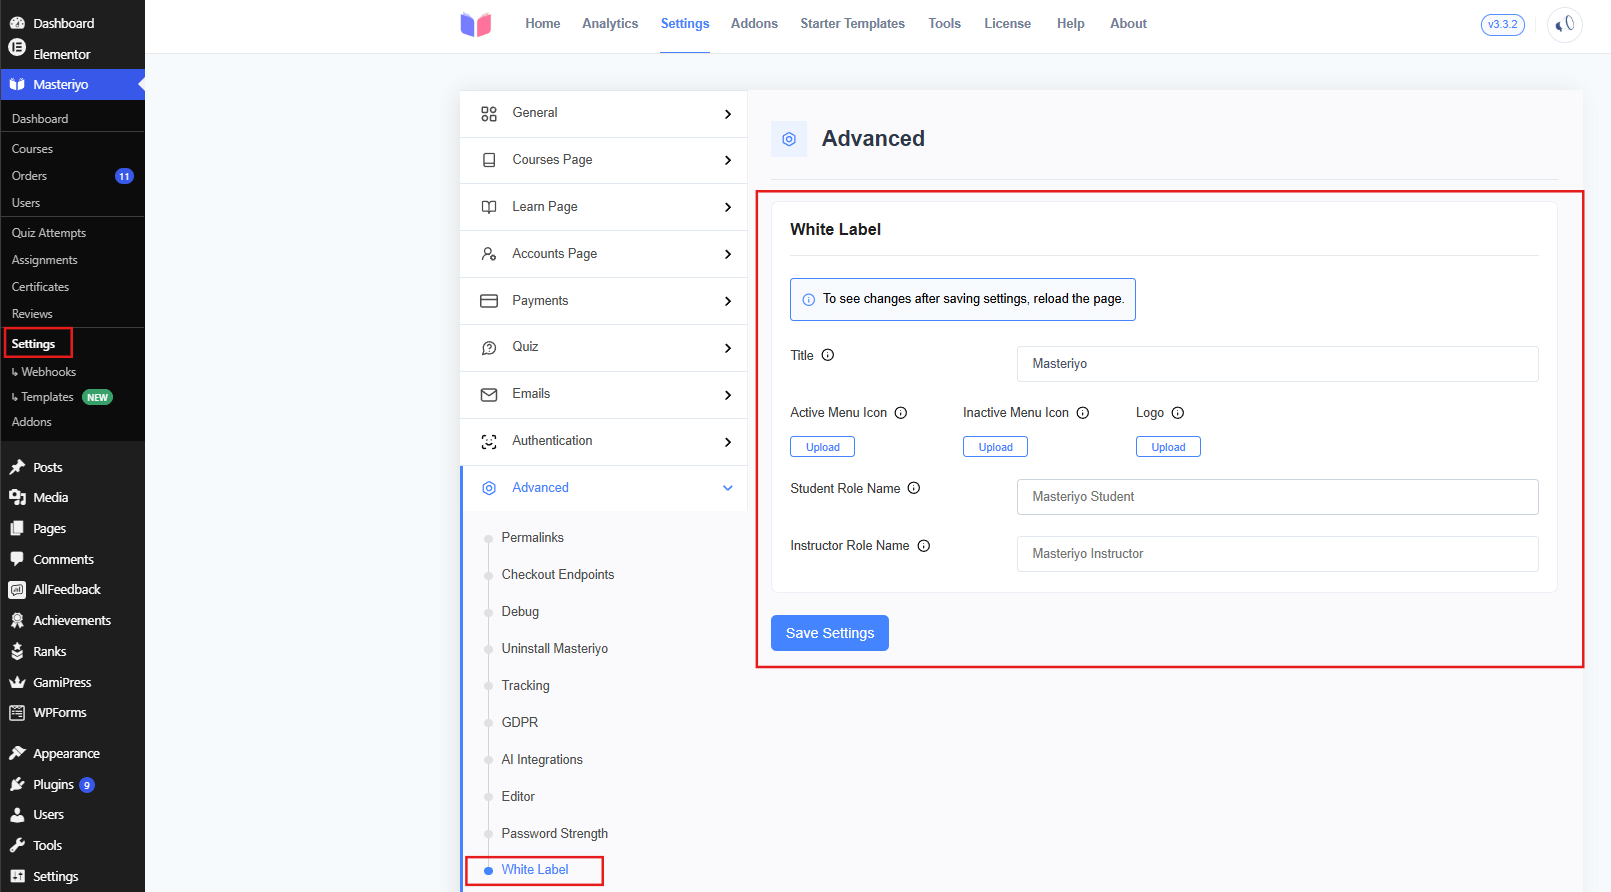
Task: Click the General settings grid icon
Action: pos(489,114)
